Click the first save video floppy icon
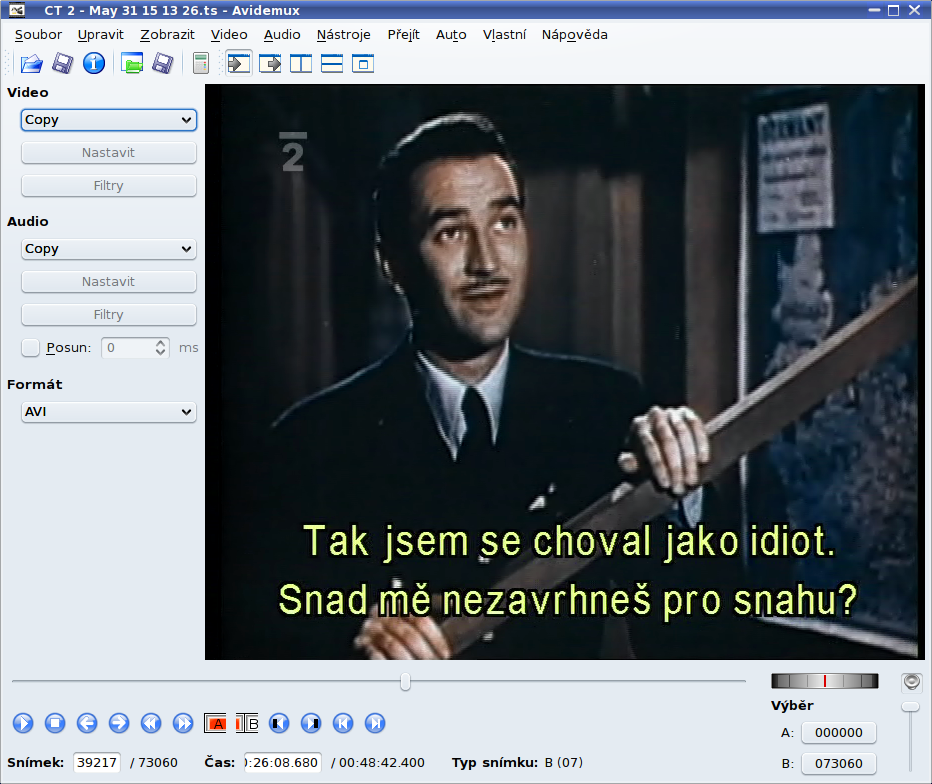Image resolution: width=932 pixels, height=784 pixels. [x=62, y=63]
